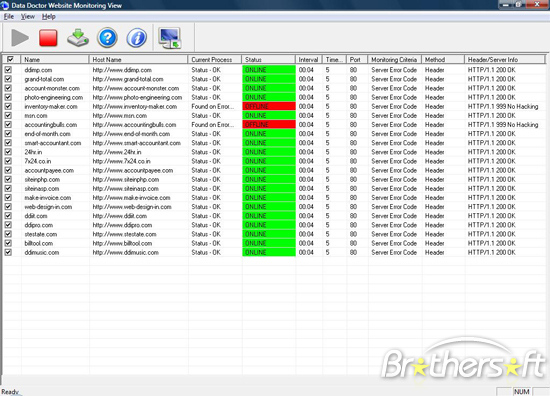This screenshot has height=396, width=550.
Task: Select the web-design-in.com name cell
Action: pos(48,207)
